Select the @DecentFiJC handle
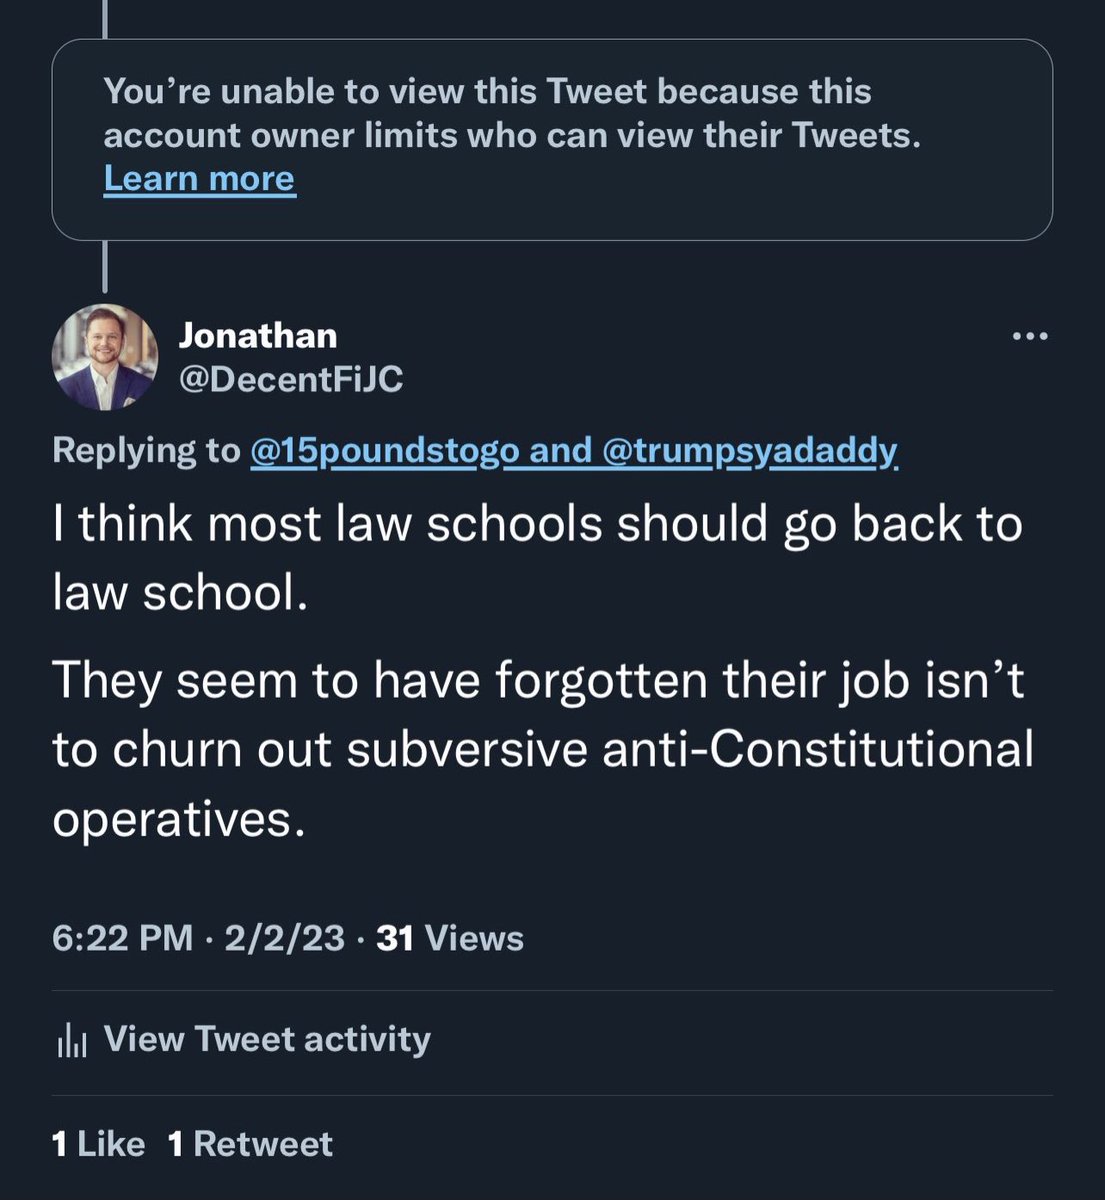This screenshot has width=1105, height=1200. [290, 379]
